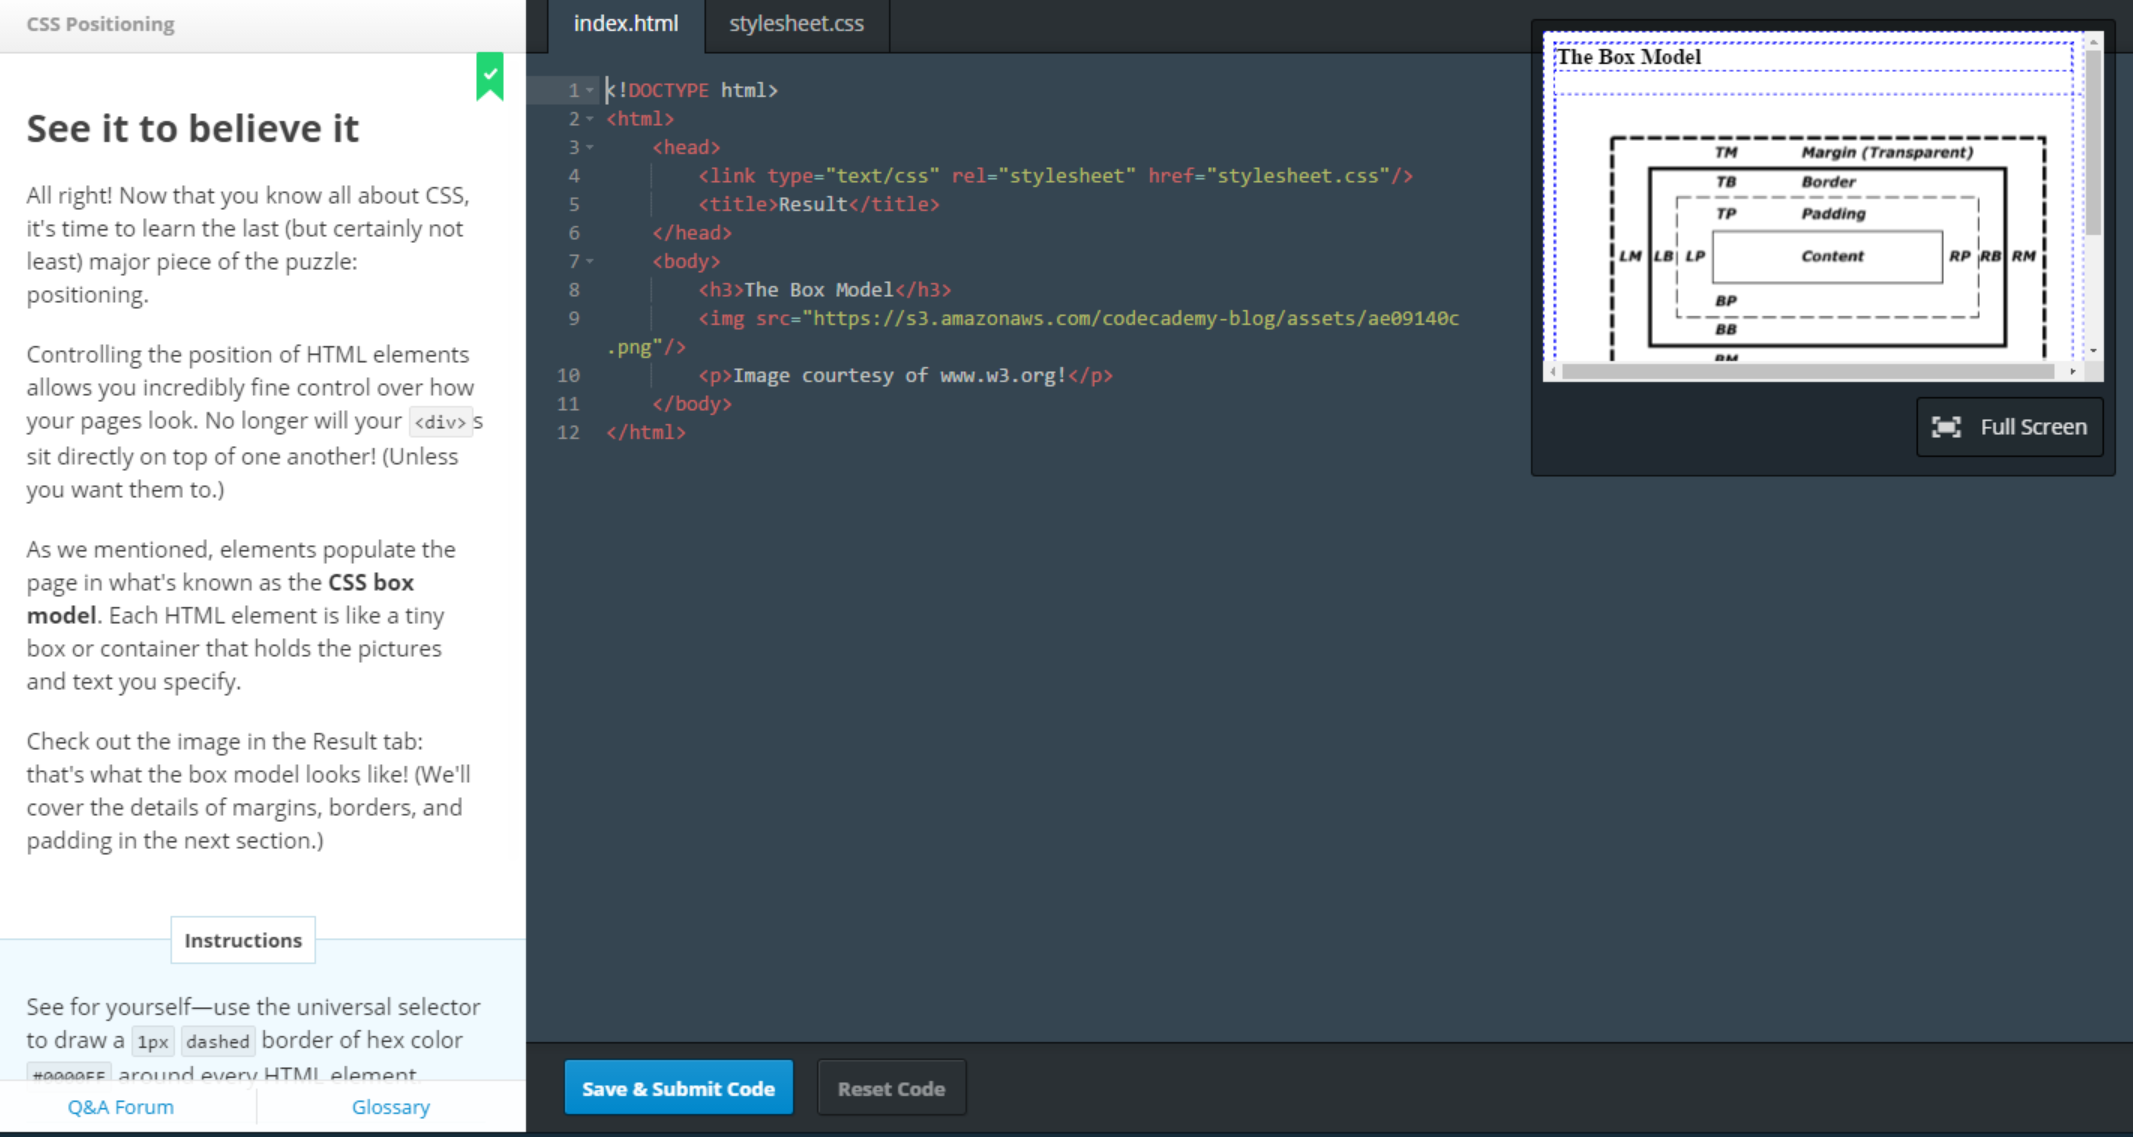Collapse the html tag fold arrow
The height and width of the screenshot is (1137, 2133).
(590, 119)
